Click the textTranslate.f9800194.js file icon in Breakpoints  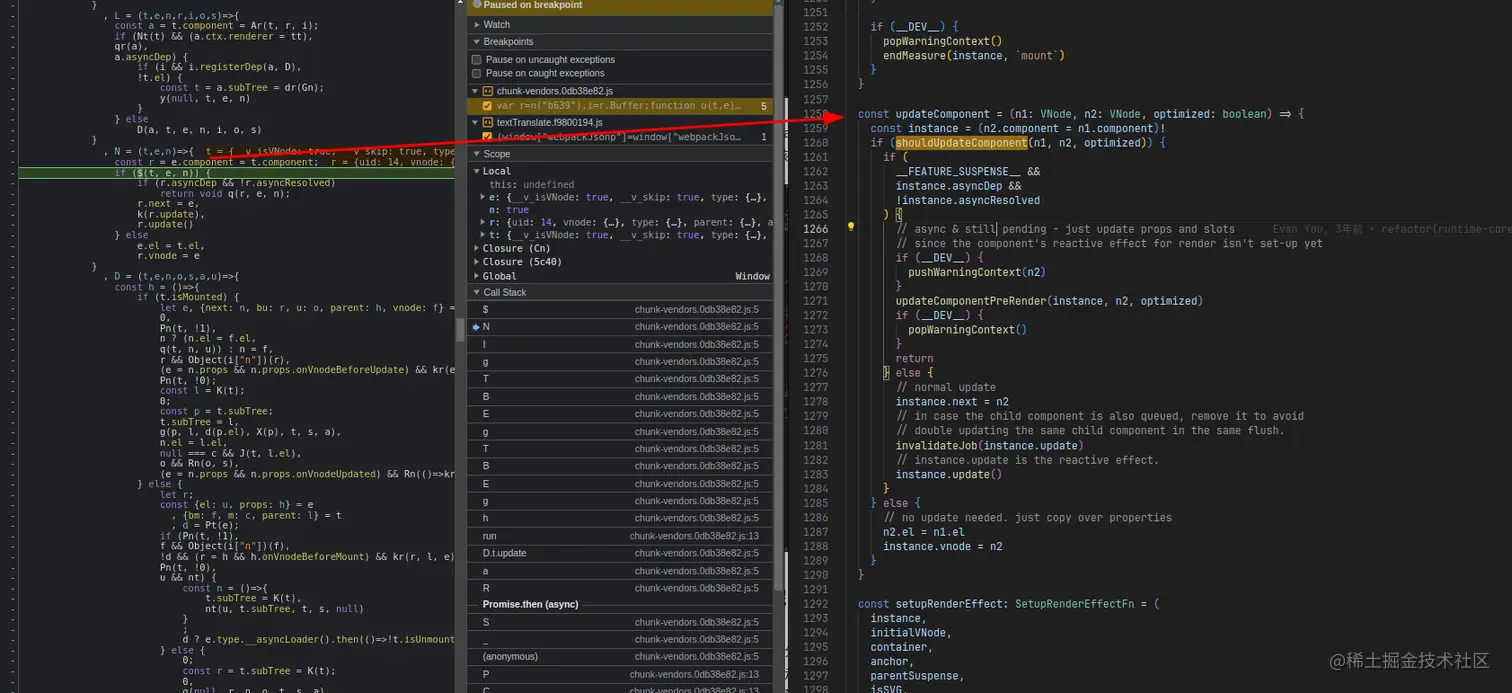488,122
